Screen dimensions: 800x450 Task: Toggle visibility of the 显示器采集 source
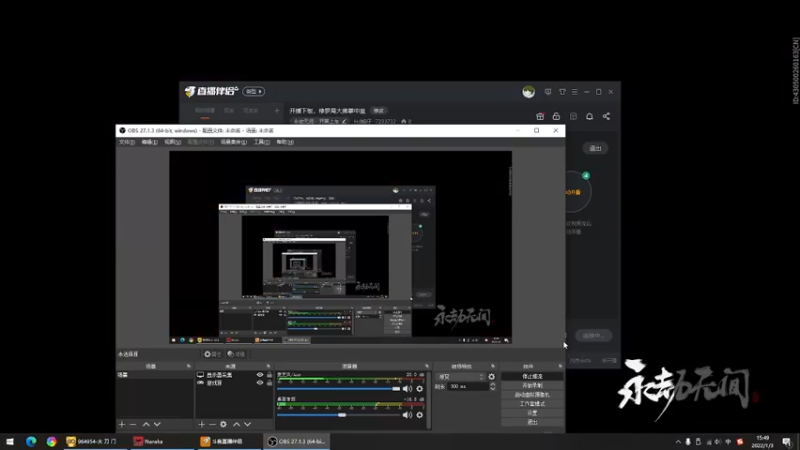coord(260,374)
